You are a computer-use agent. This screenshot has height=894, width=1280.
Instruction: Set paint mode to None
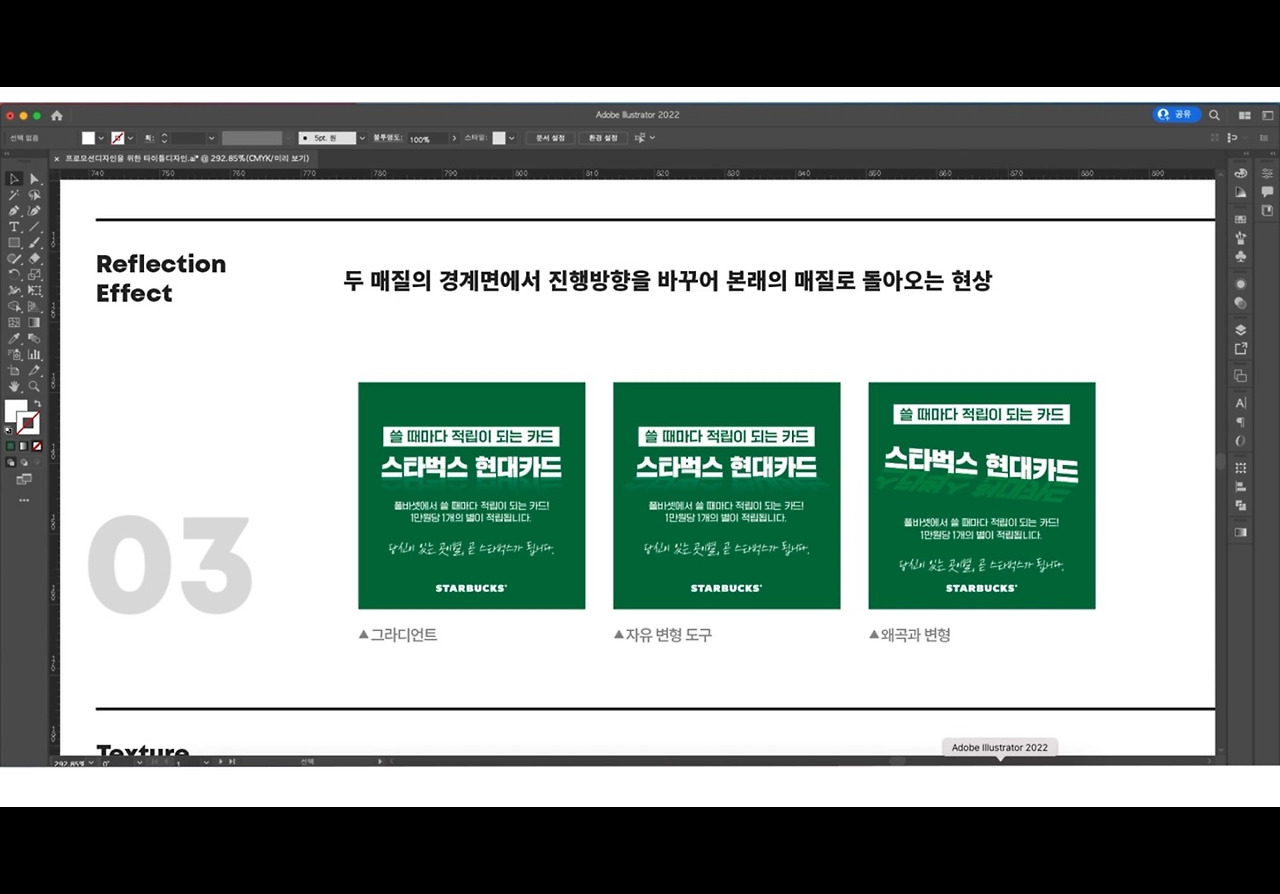37,446
